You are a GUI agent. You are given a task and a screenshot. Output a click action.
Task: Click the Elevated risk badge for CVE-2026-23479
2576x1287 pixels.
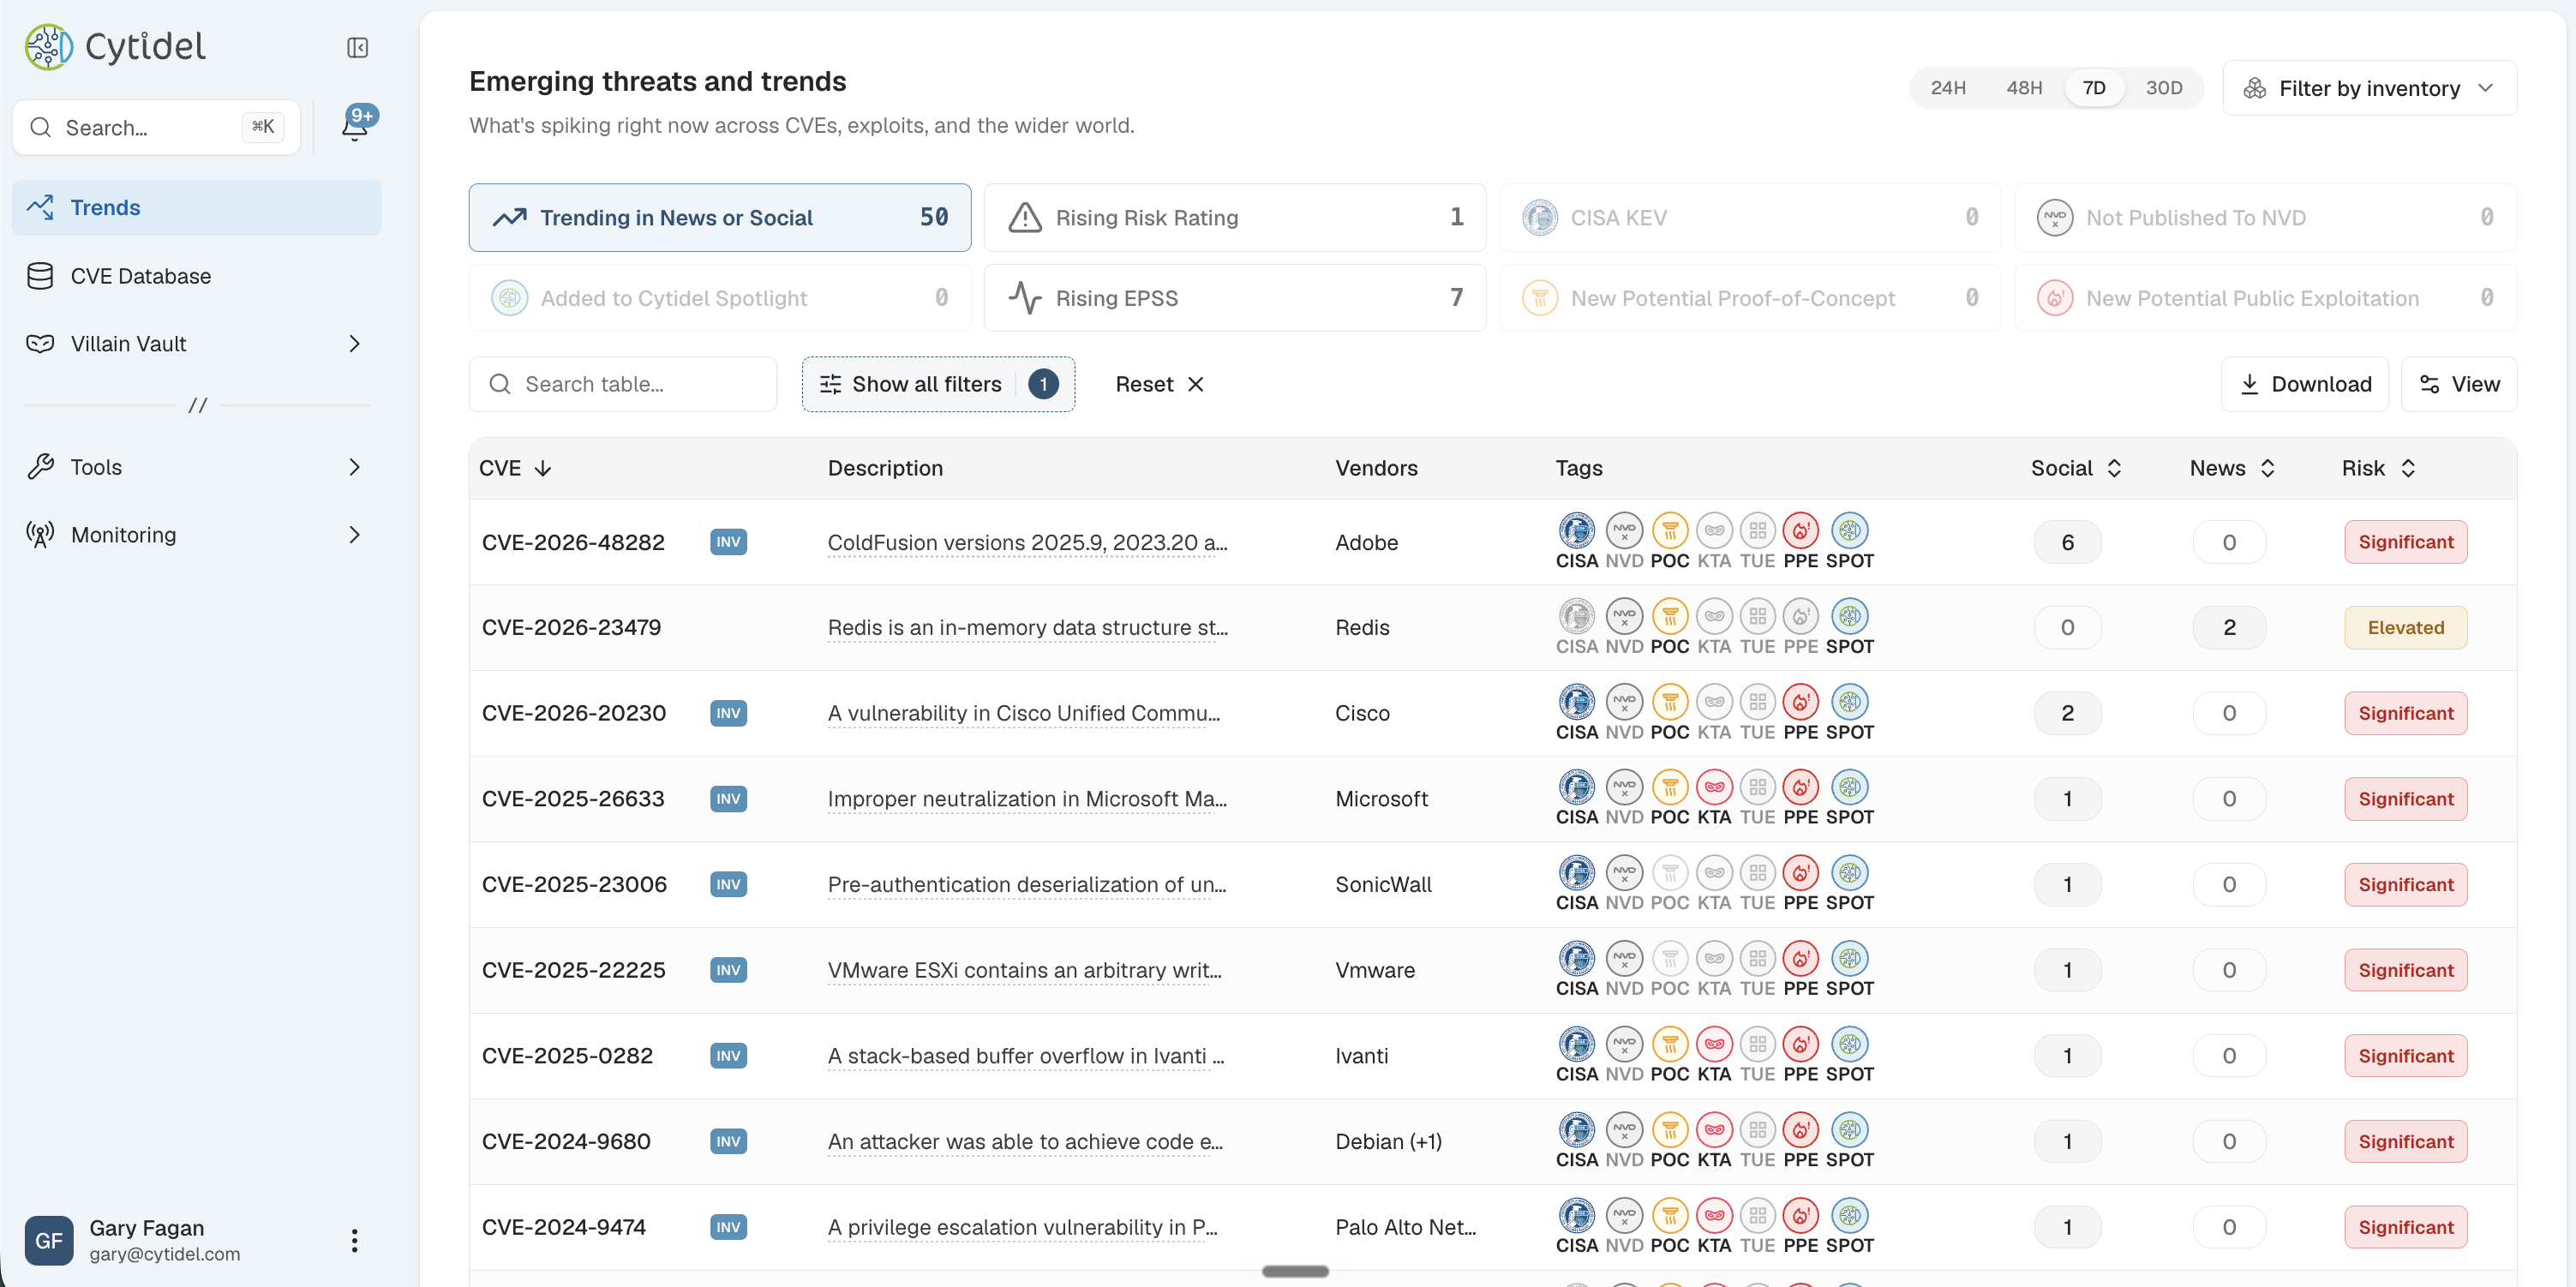pyautogui.click(x=2405, y=628)
